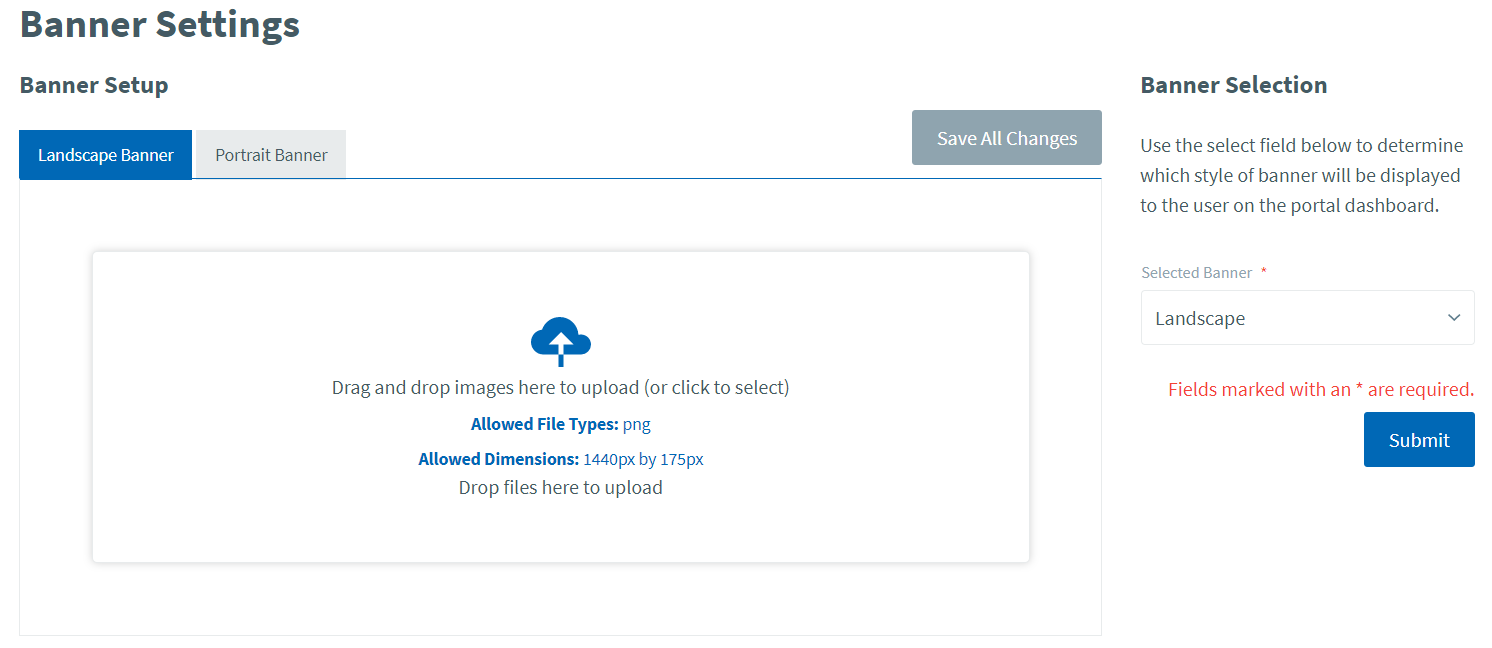
Task: Click the Submit button
Action: point(1418,440)
